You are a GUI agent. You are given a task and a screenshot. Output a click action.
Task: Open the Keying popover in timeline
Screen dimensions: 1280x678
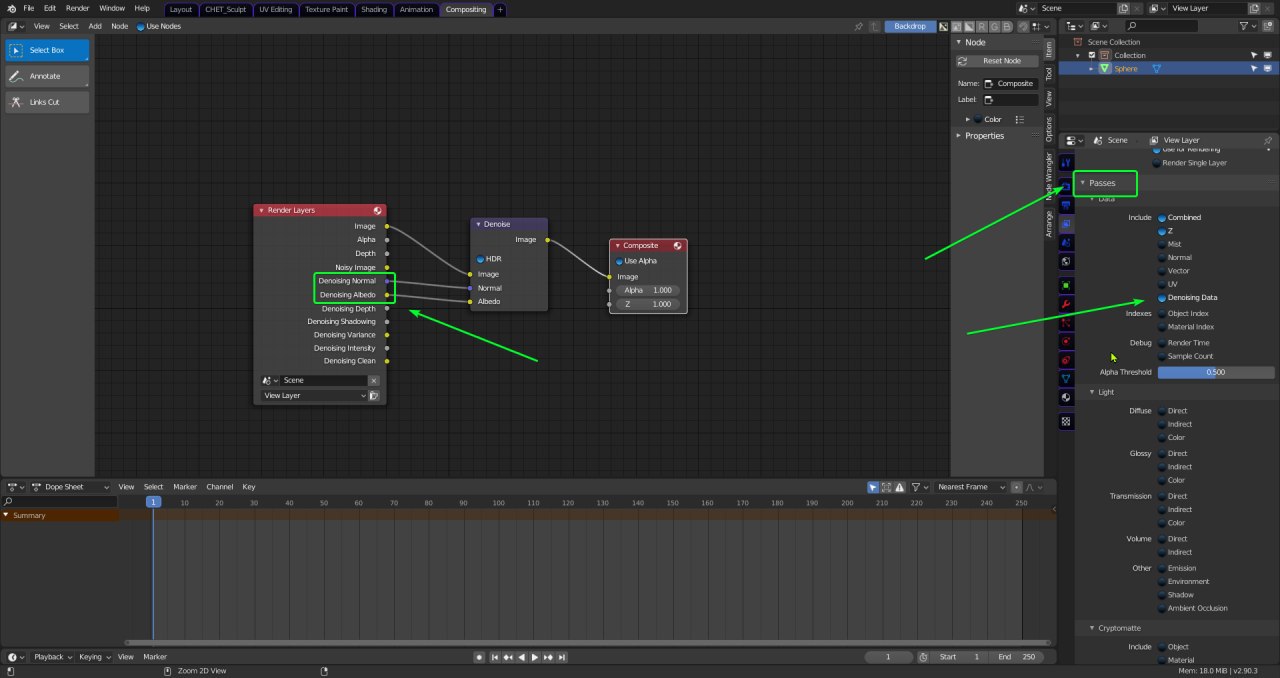[x=93, y=657]
